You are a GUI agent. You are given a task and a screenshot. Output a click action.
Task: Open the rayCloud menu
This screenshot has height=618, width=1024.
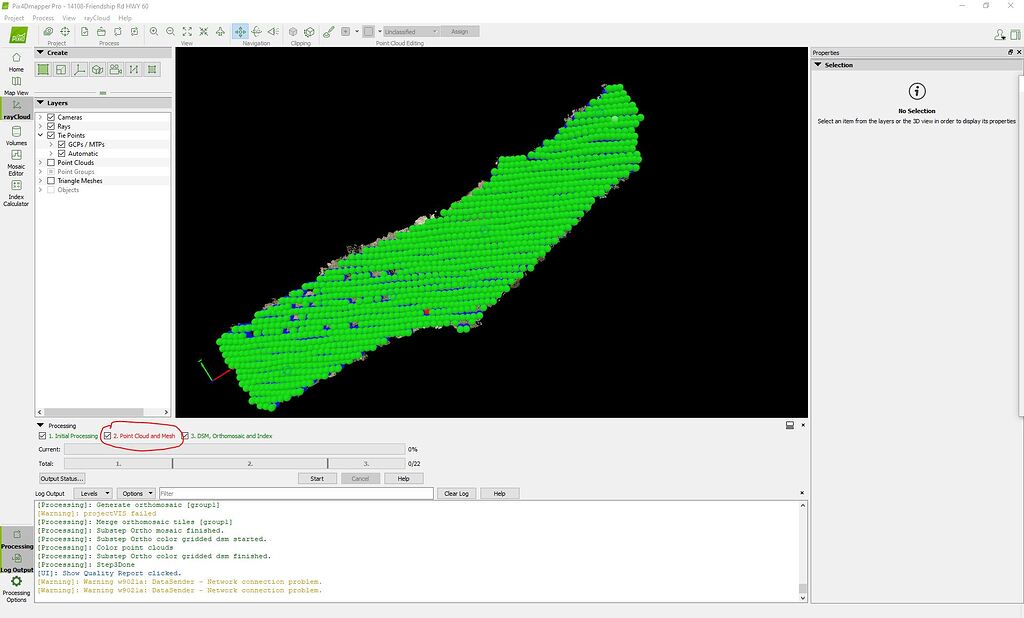tap(98, 17)
